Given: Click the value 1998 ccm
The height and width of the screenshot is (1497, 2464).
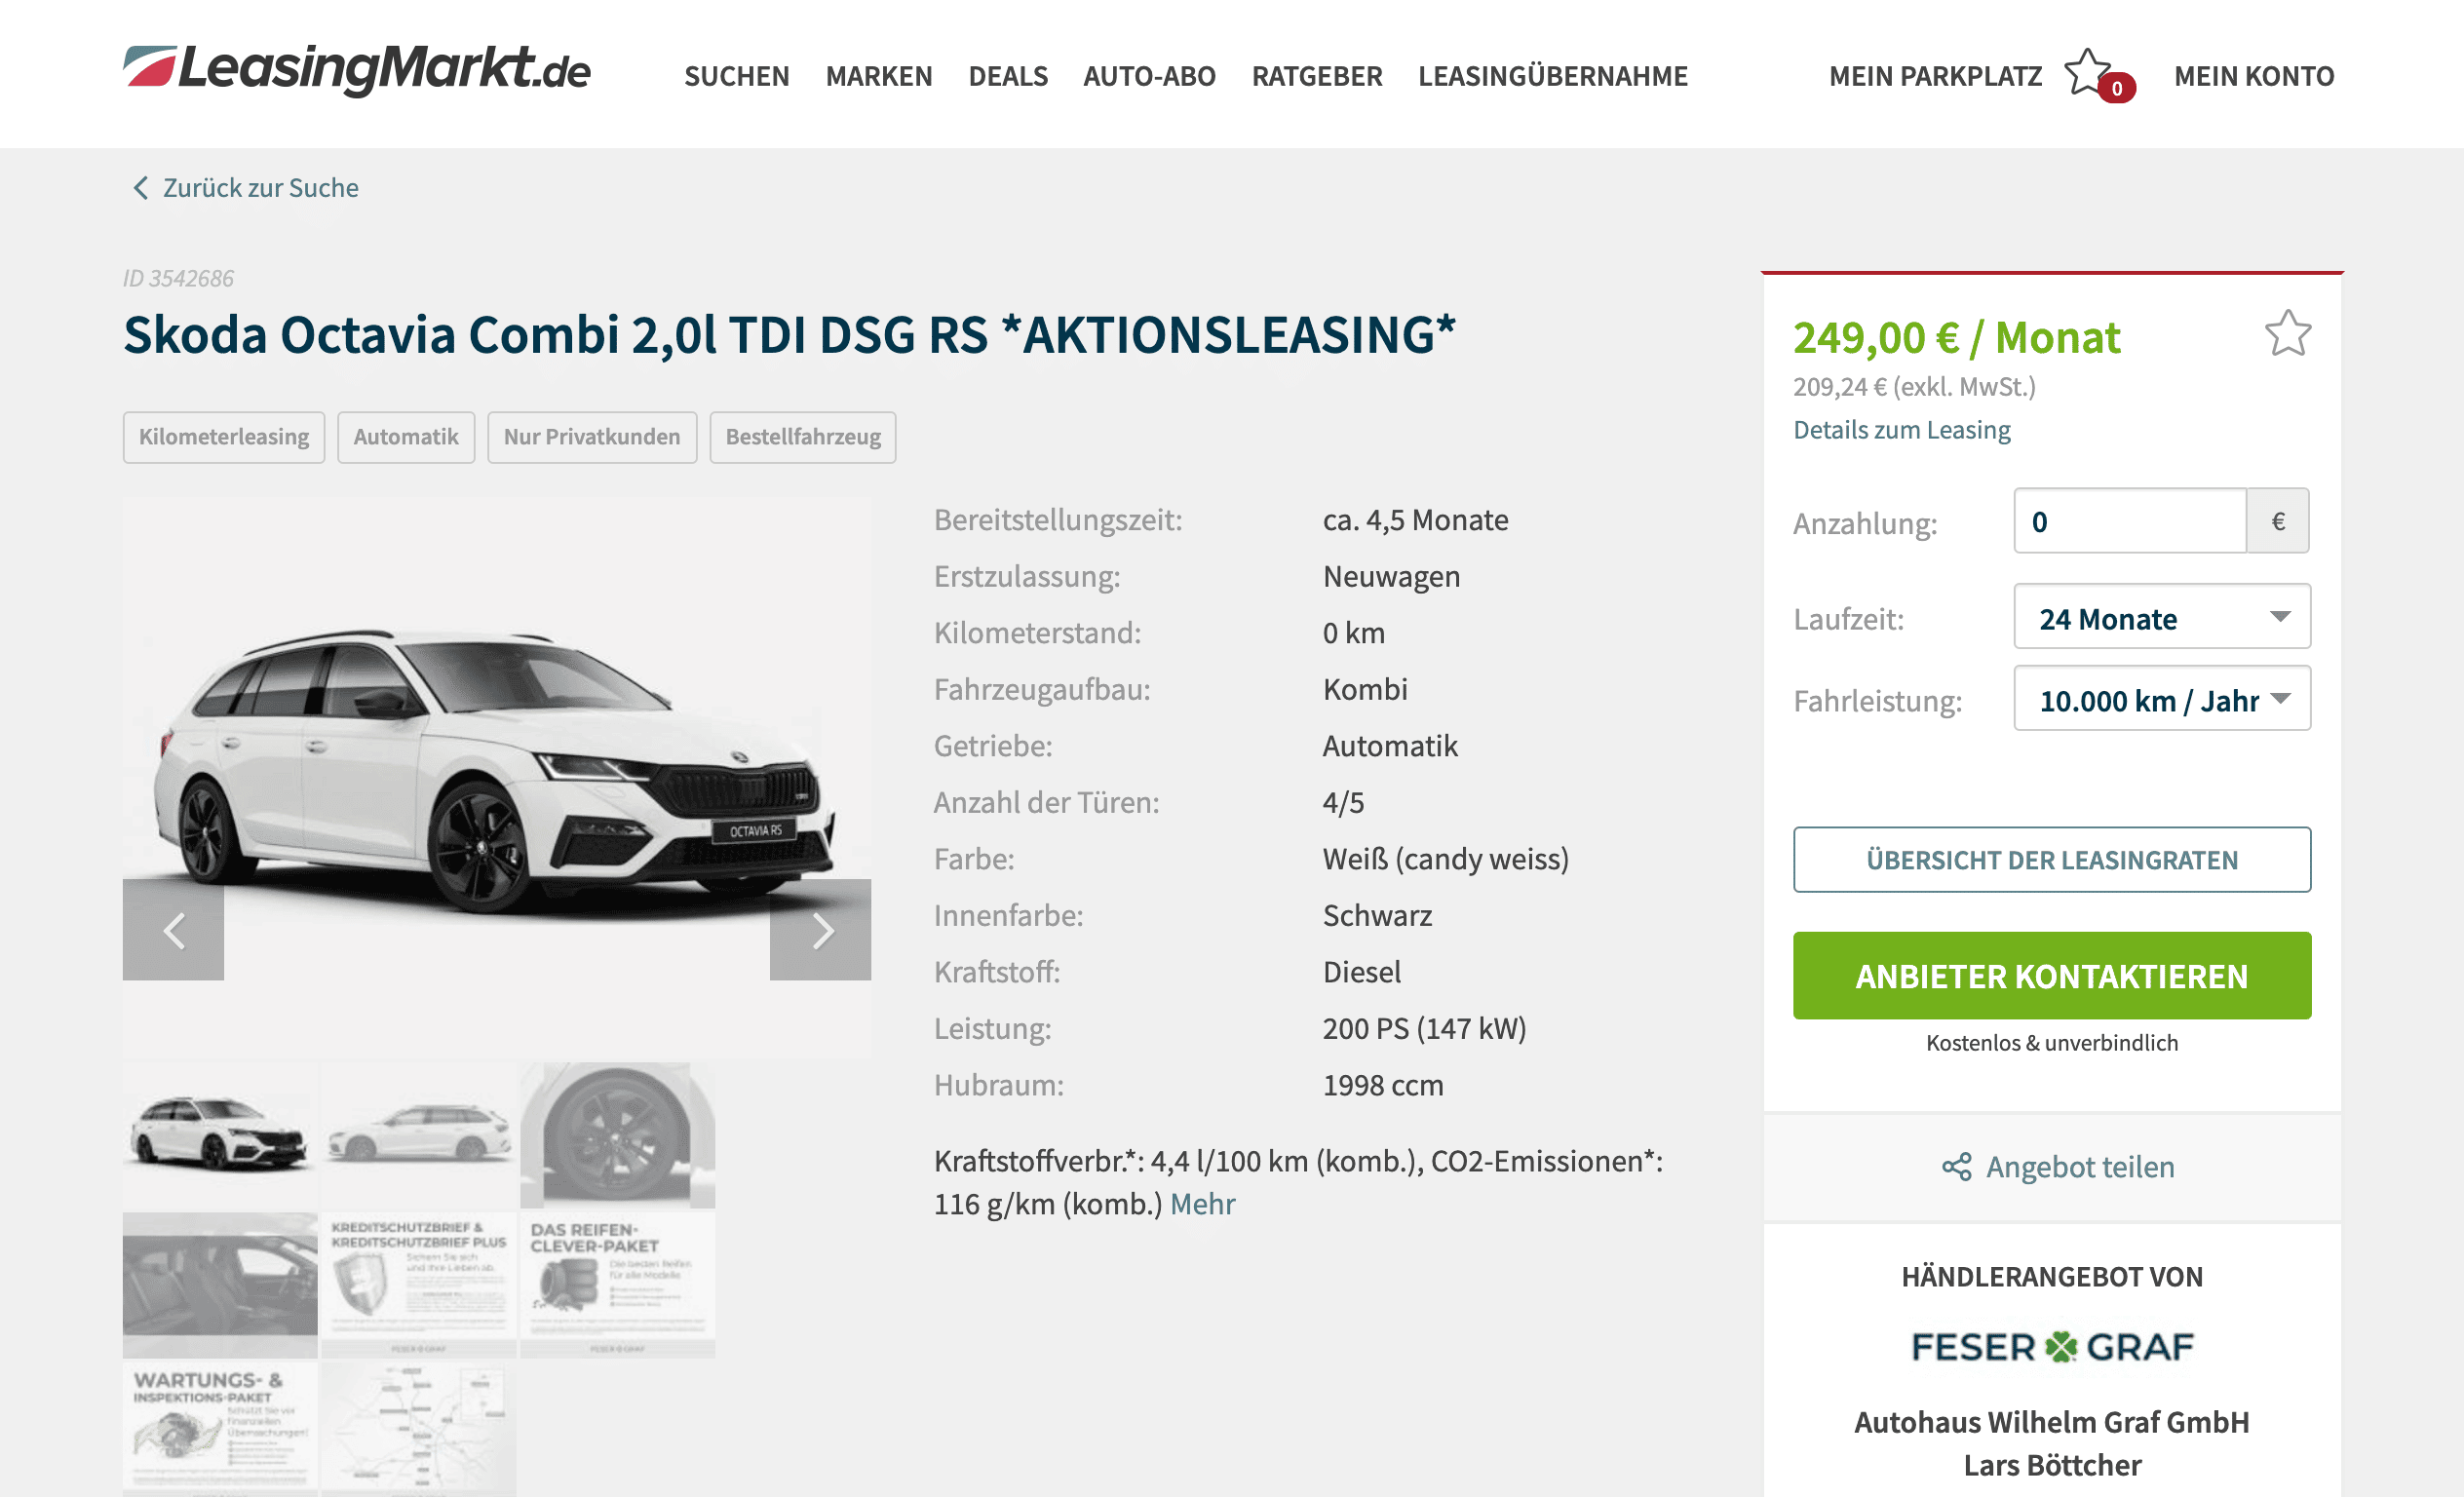Looking at the screenshot, I should [1383, 1085].
